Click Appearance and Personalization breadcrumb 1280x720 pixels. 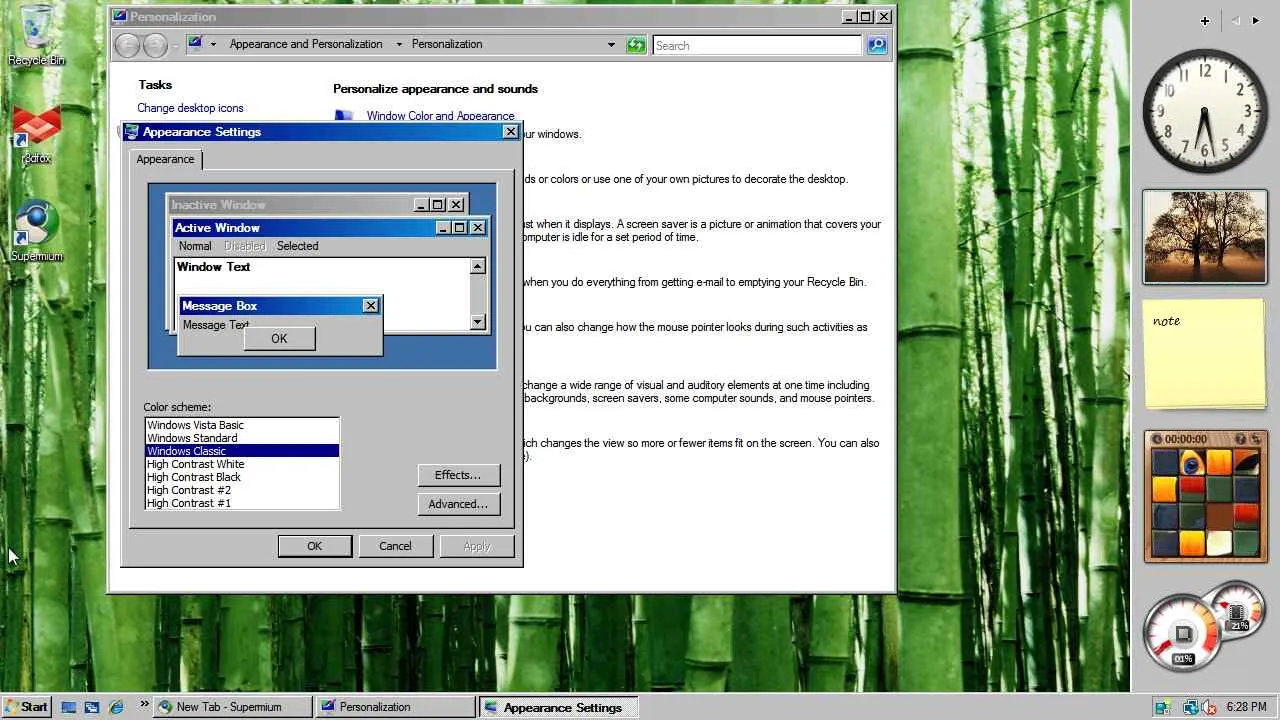[x=306, y=44]
